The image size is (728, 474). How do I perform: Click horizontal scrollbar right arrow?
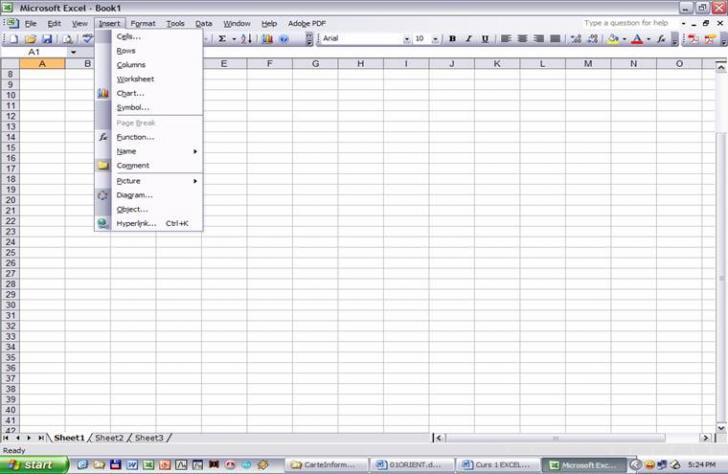coord(706,438)
